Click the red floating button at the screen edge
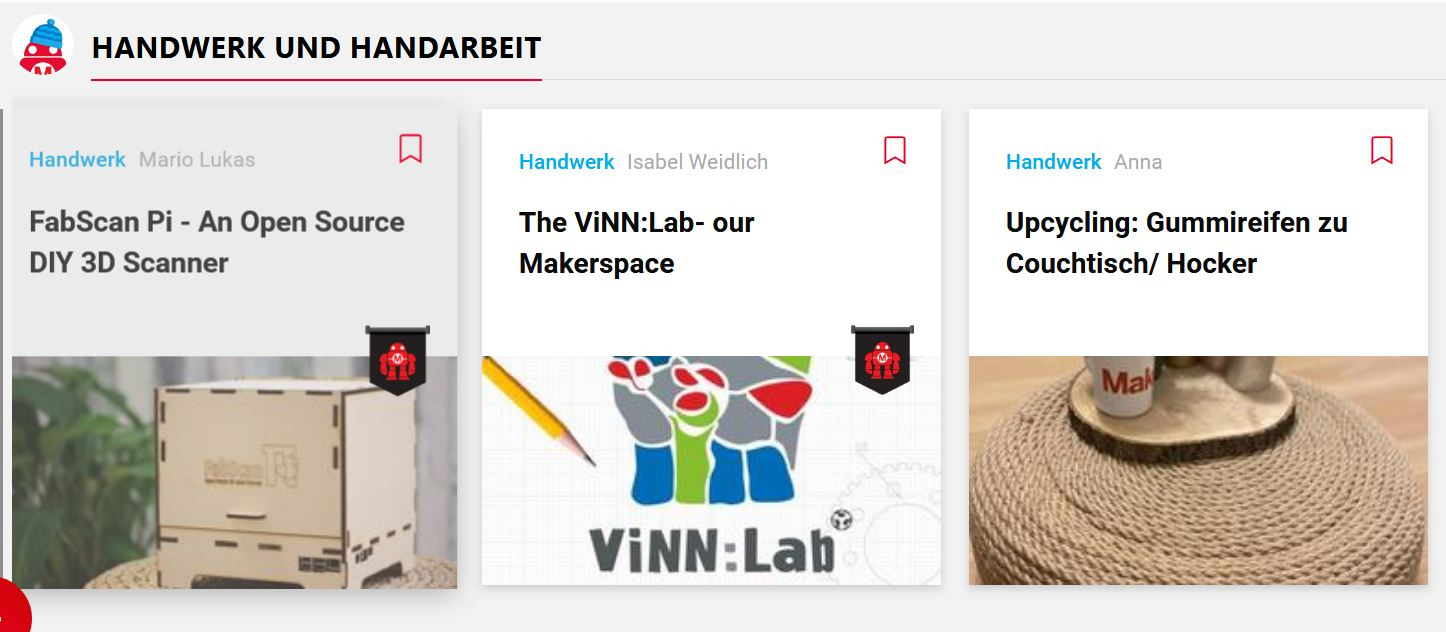 click(12, 608)
